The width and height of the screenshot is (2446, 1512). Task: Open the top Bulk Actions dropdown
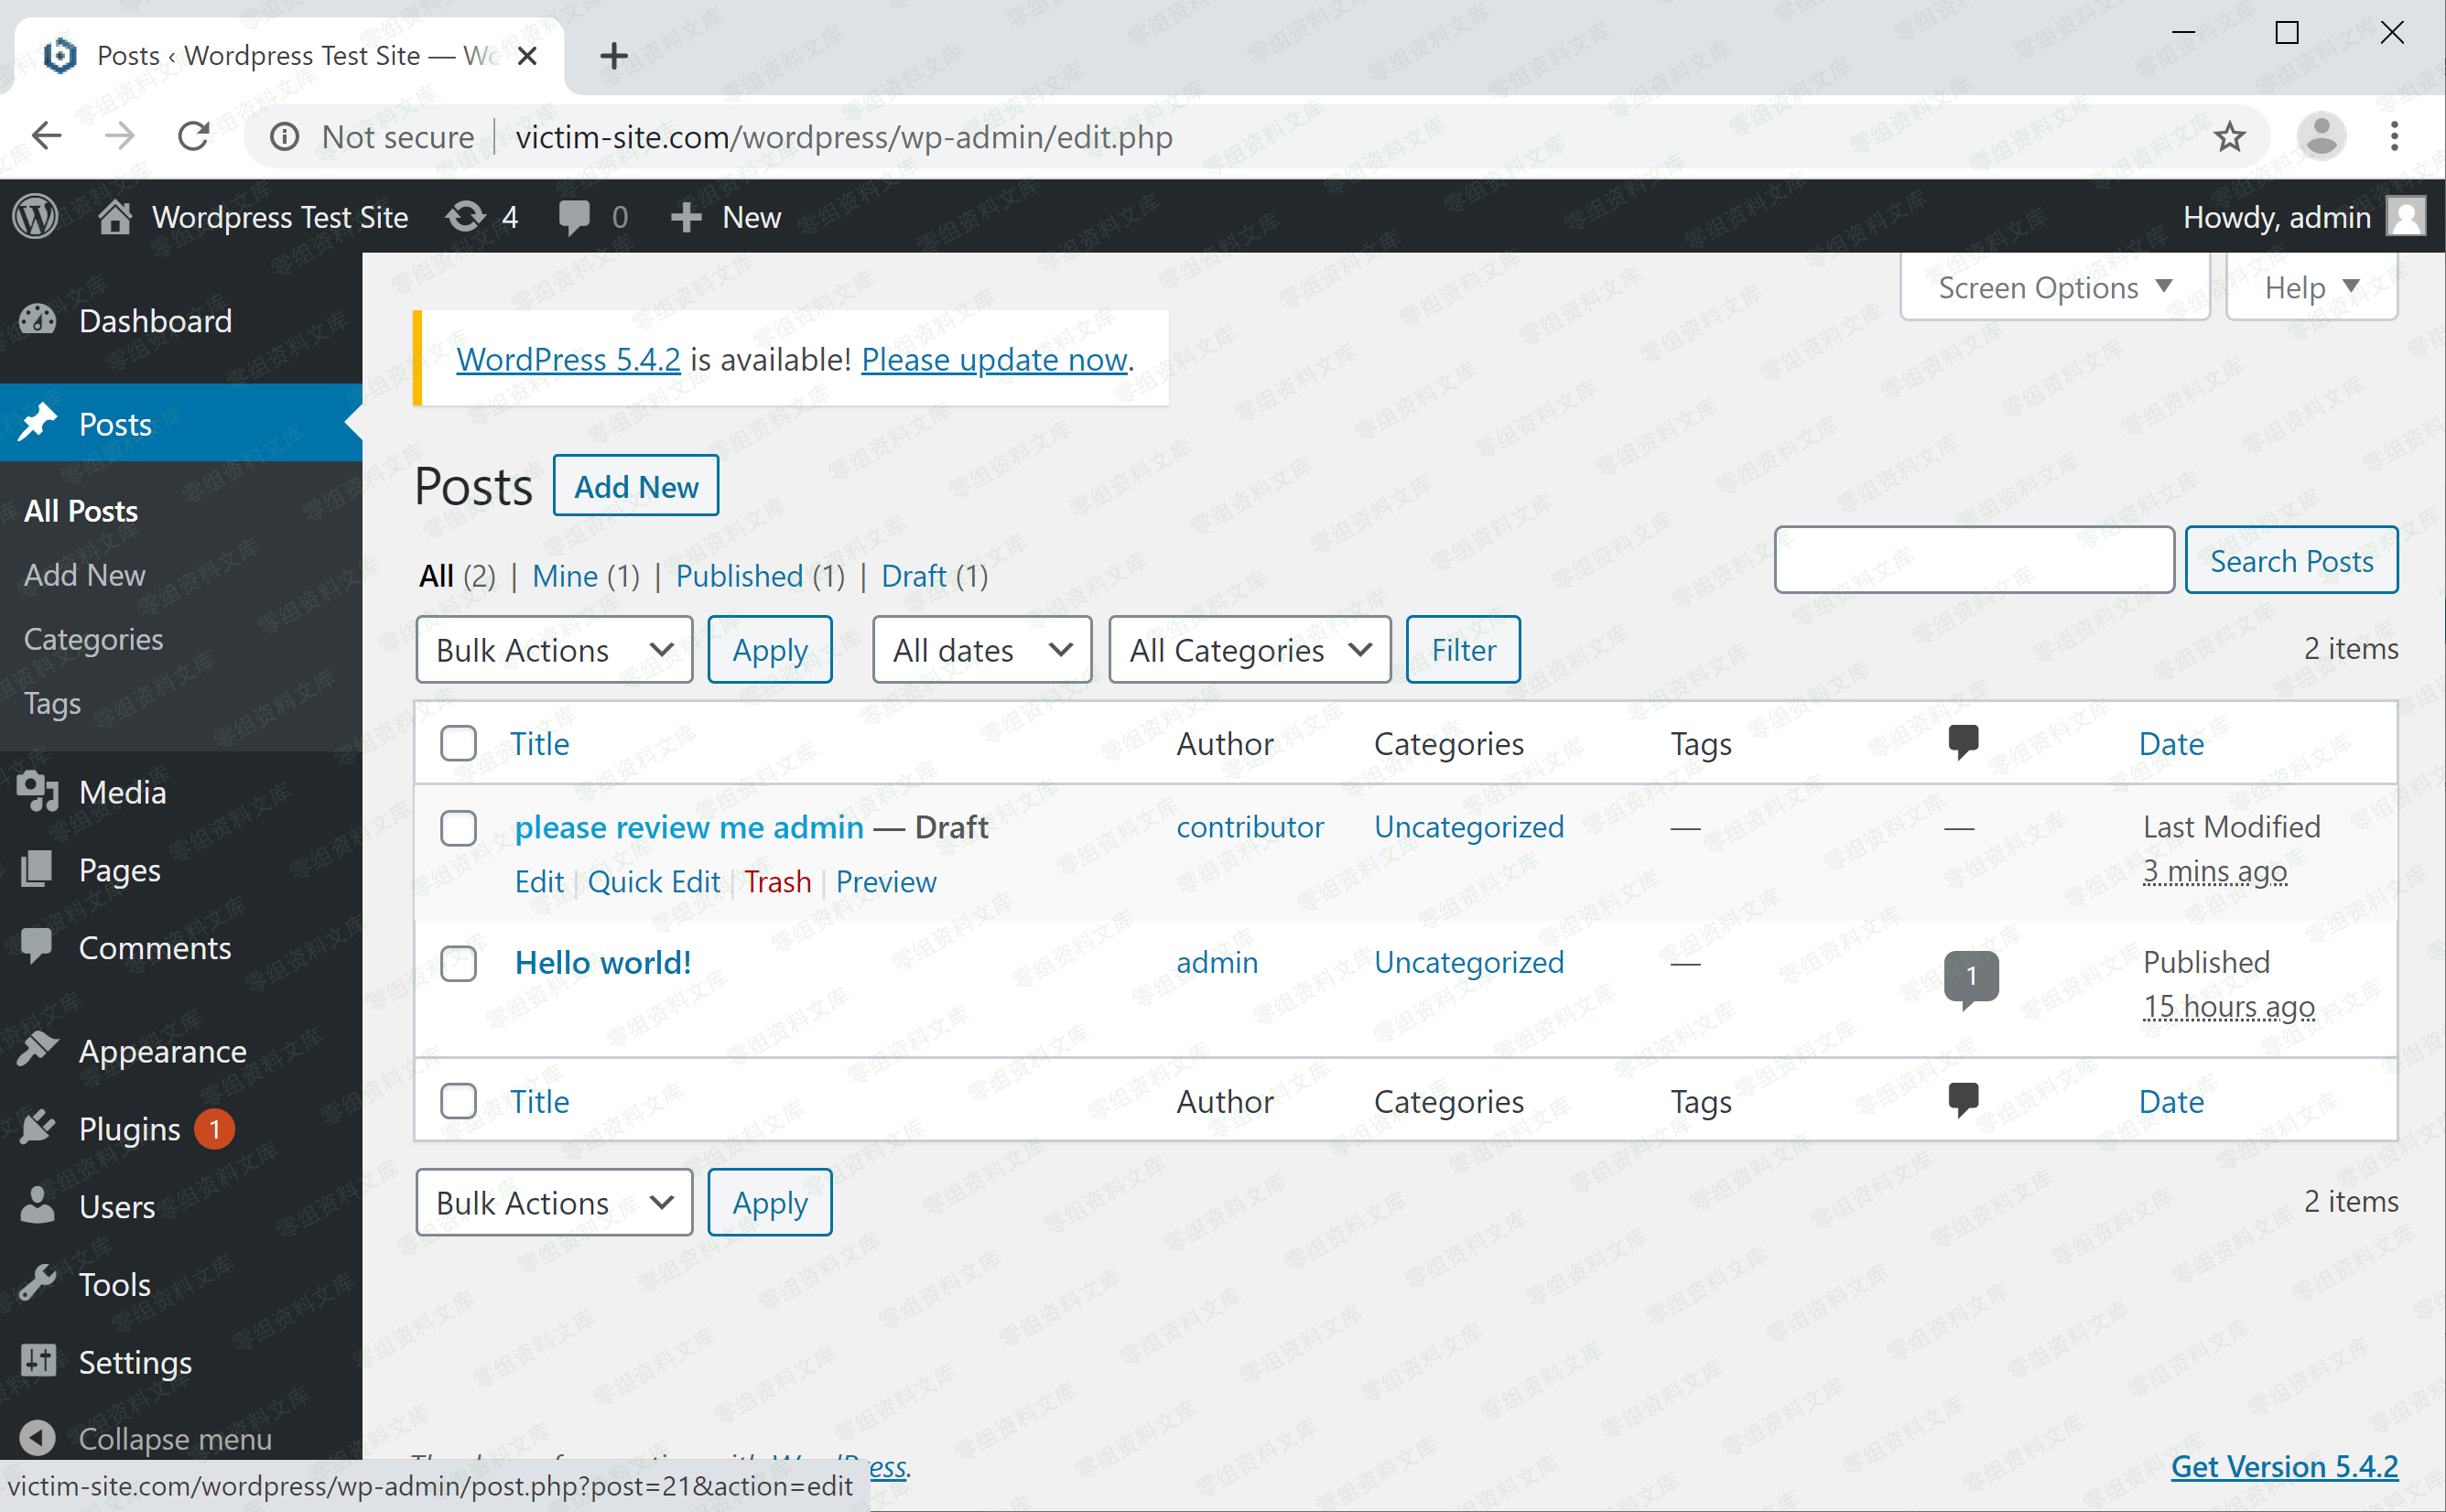pos(554,650)
